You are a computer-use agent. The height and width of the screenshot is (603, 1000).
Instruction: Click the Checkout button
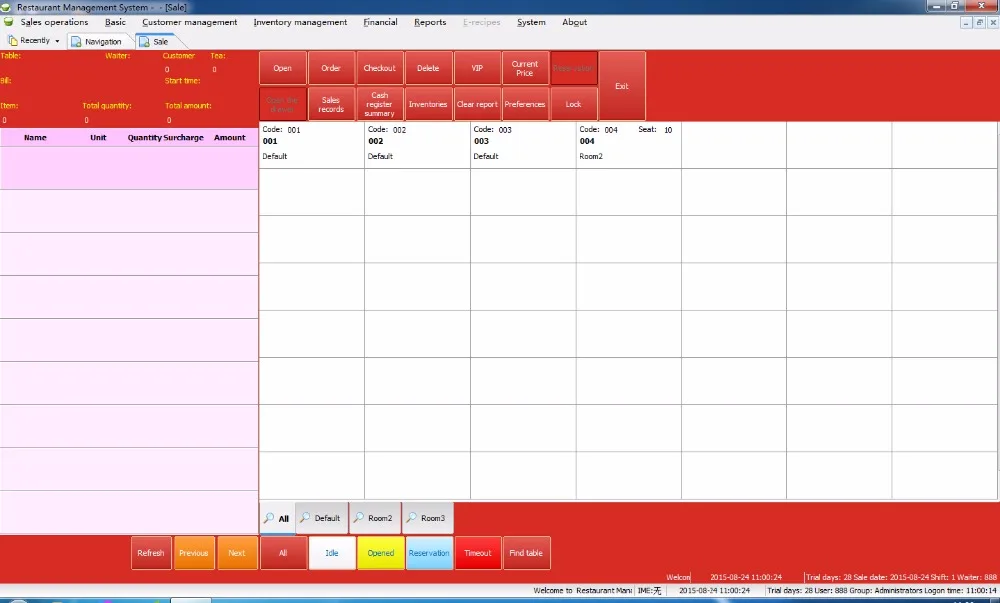coord(379,68)
